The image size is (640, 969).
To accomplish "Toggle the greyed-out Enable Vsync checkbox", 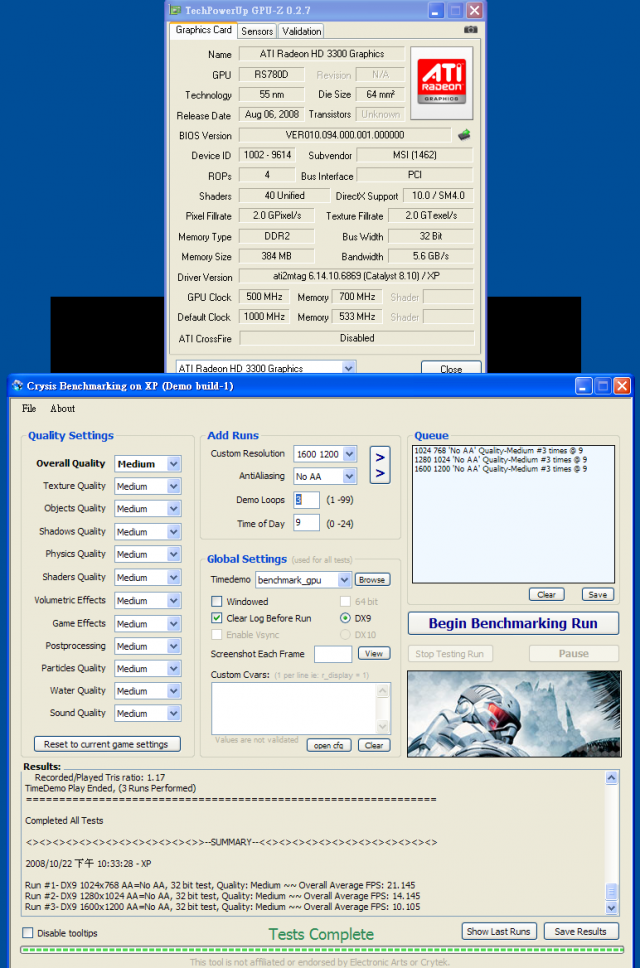I will point(216,635).
